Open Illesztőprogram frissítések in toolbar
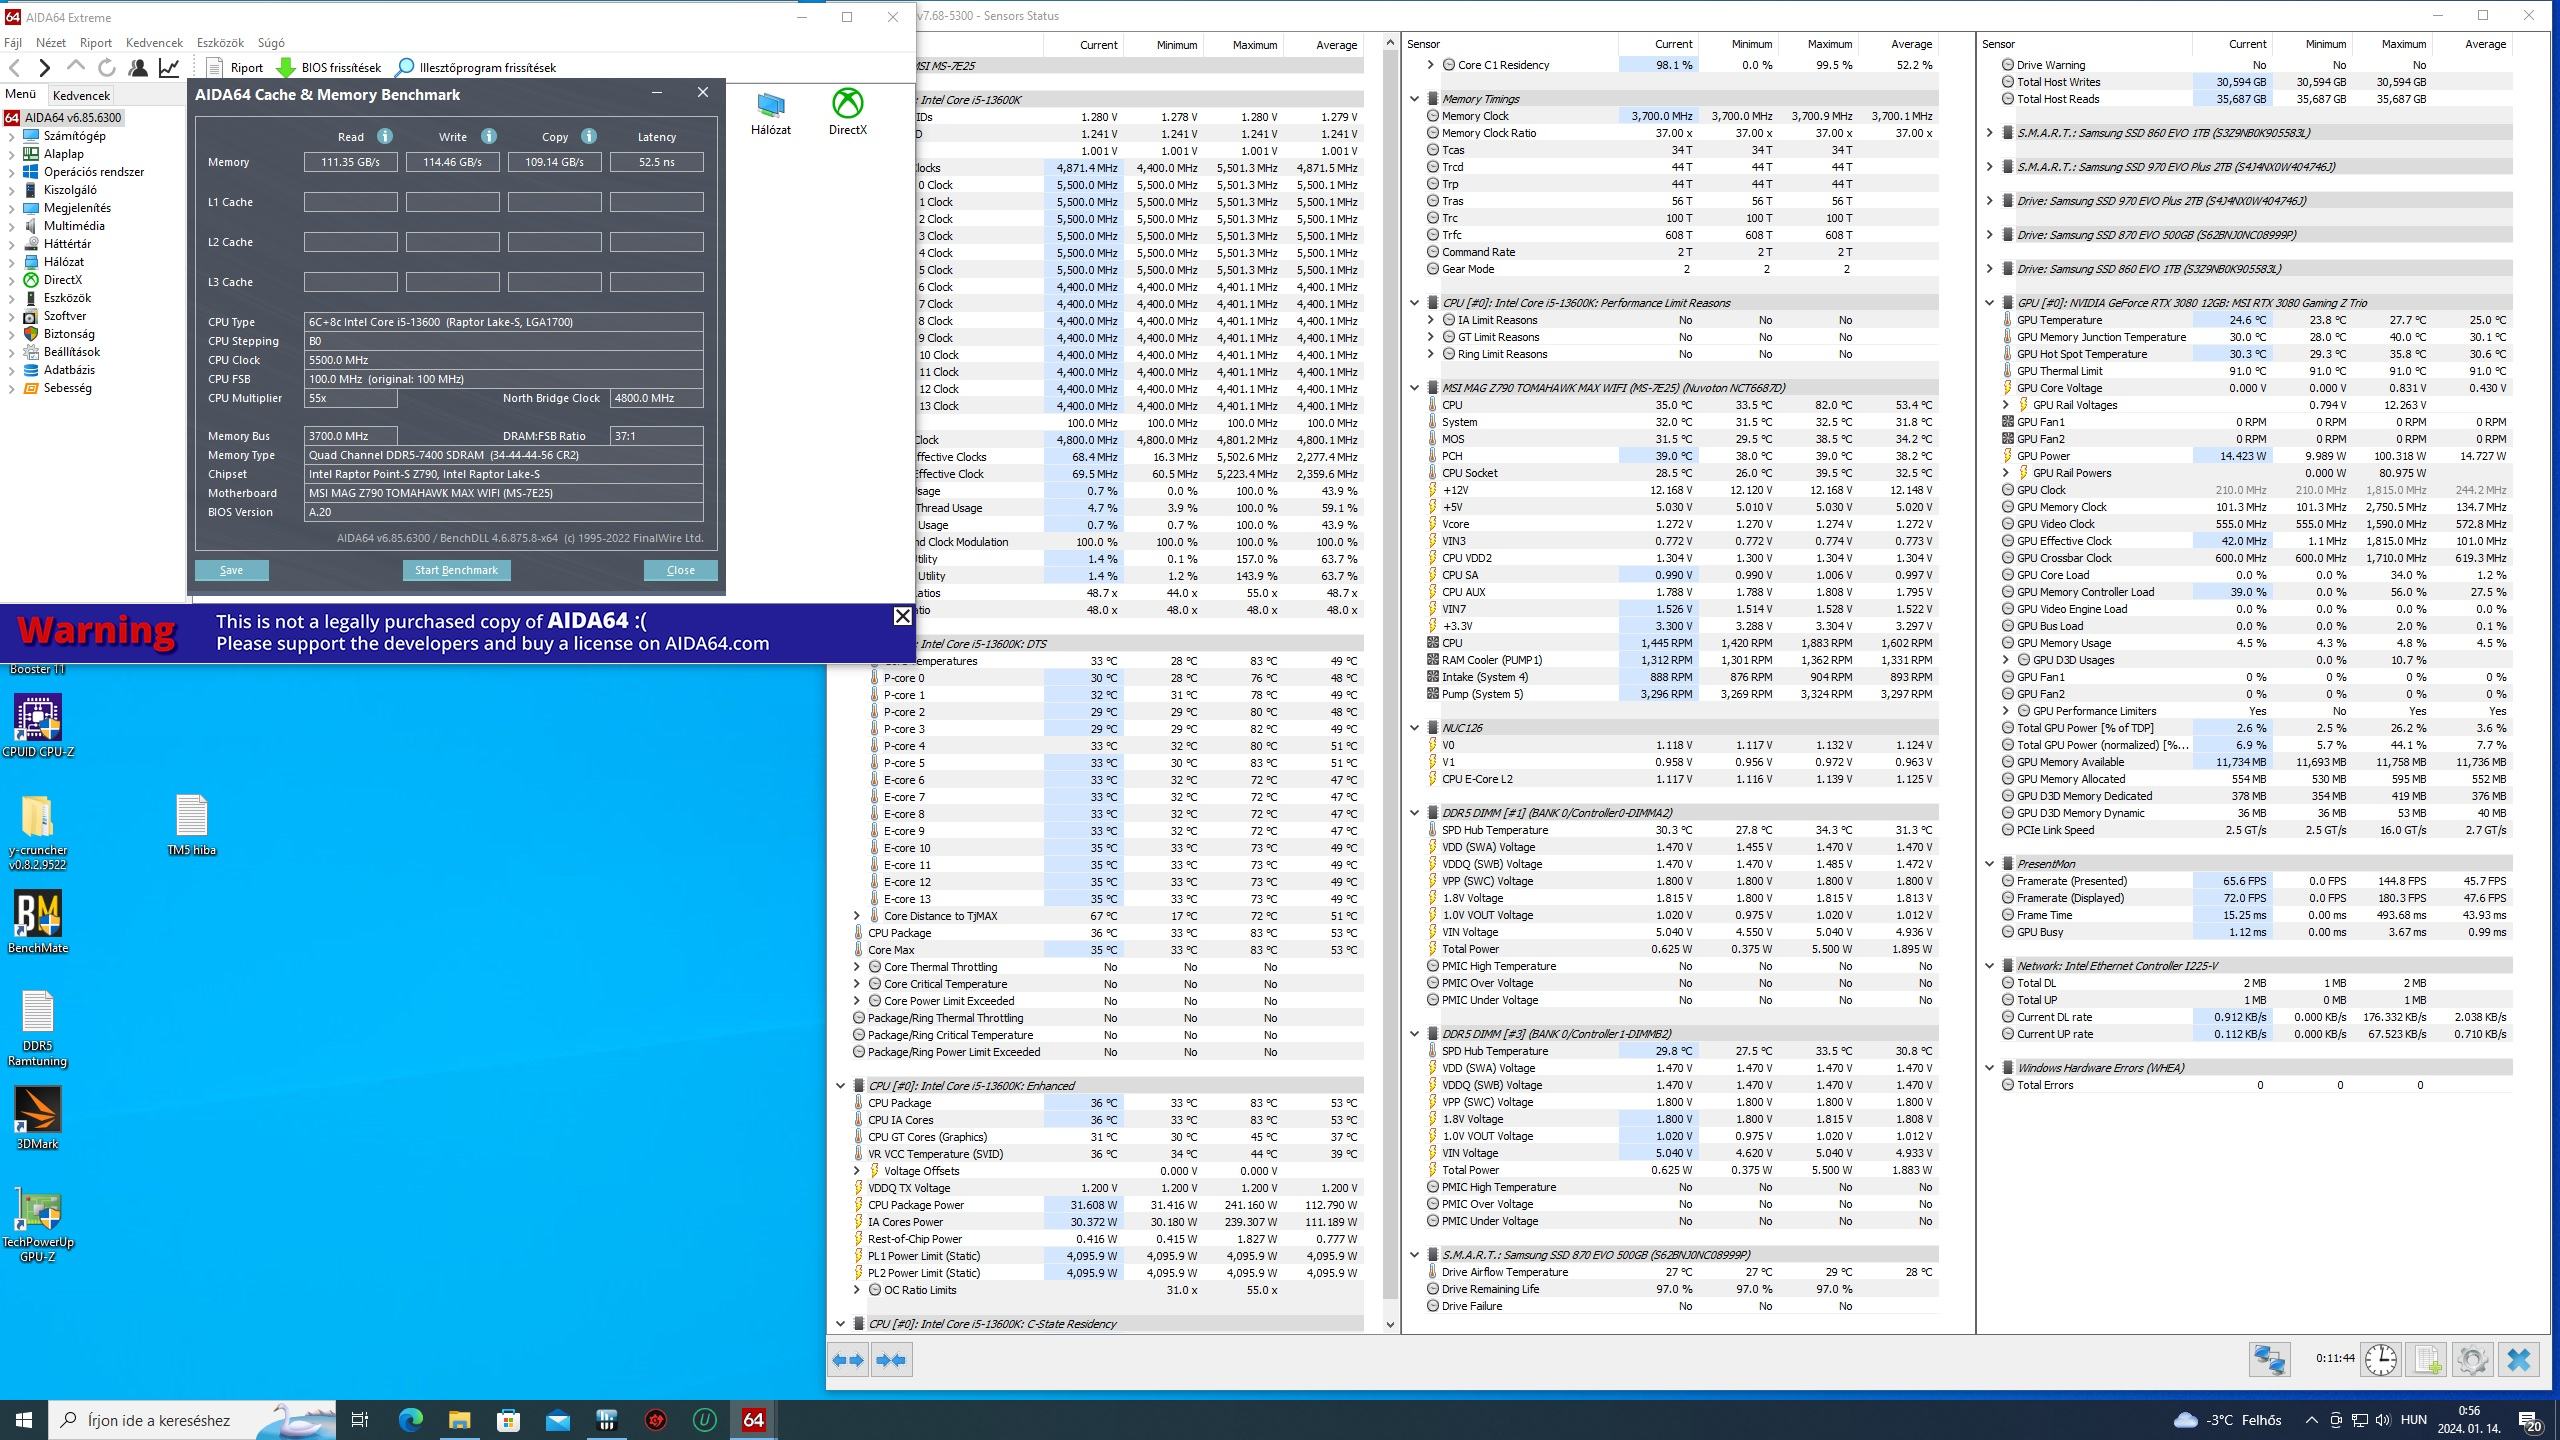 pos(476,67)
